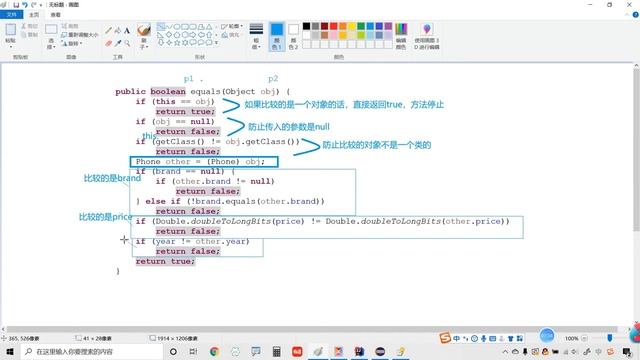Select Color 2 background button
Screen dimensions: 640x360
pos(293,36)
